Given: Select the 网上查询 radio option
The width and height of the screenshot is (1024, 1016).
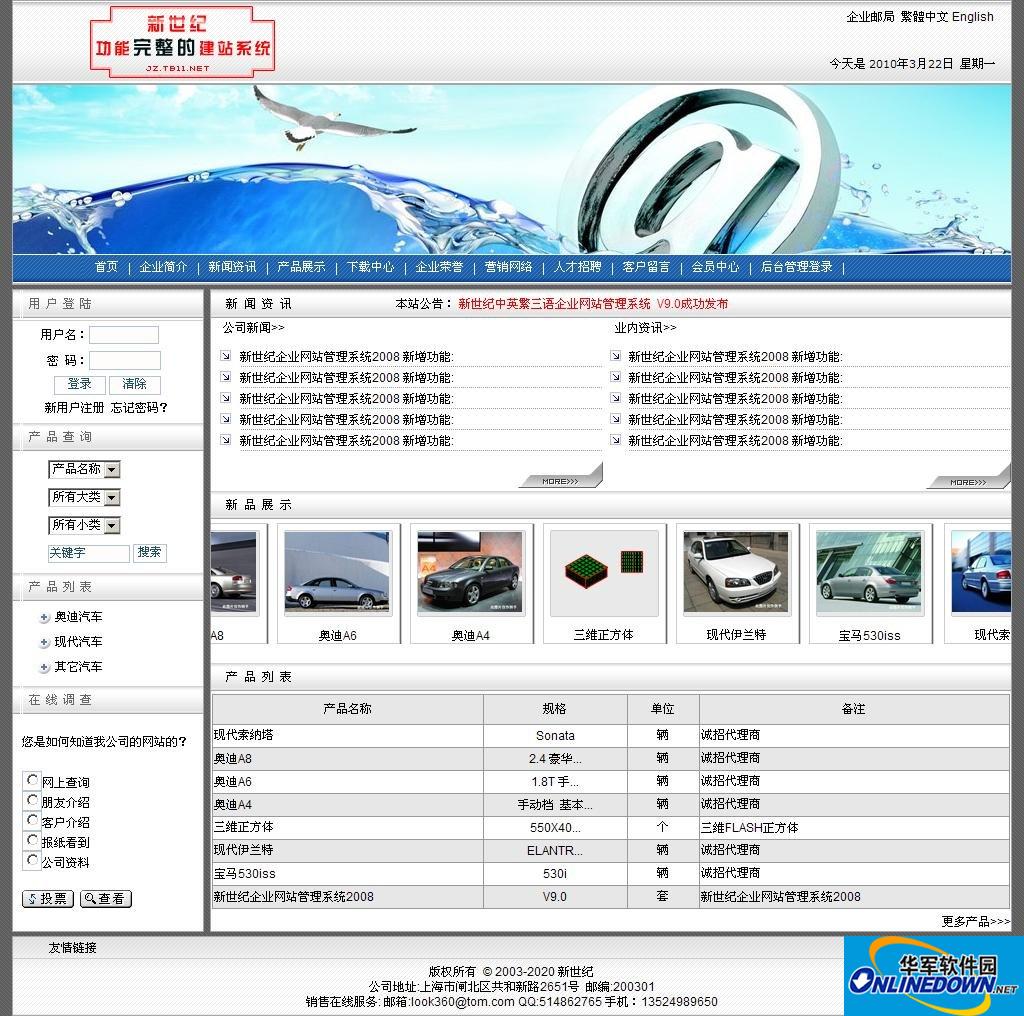Looking at the screenshot, I should pos(33,780).
